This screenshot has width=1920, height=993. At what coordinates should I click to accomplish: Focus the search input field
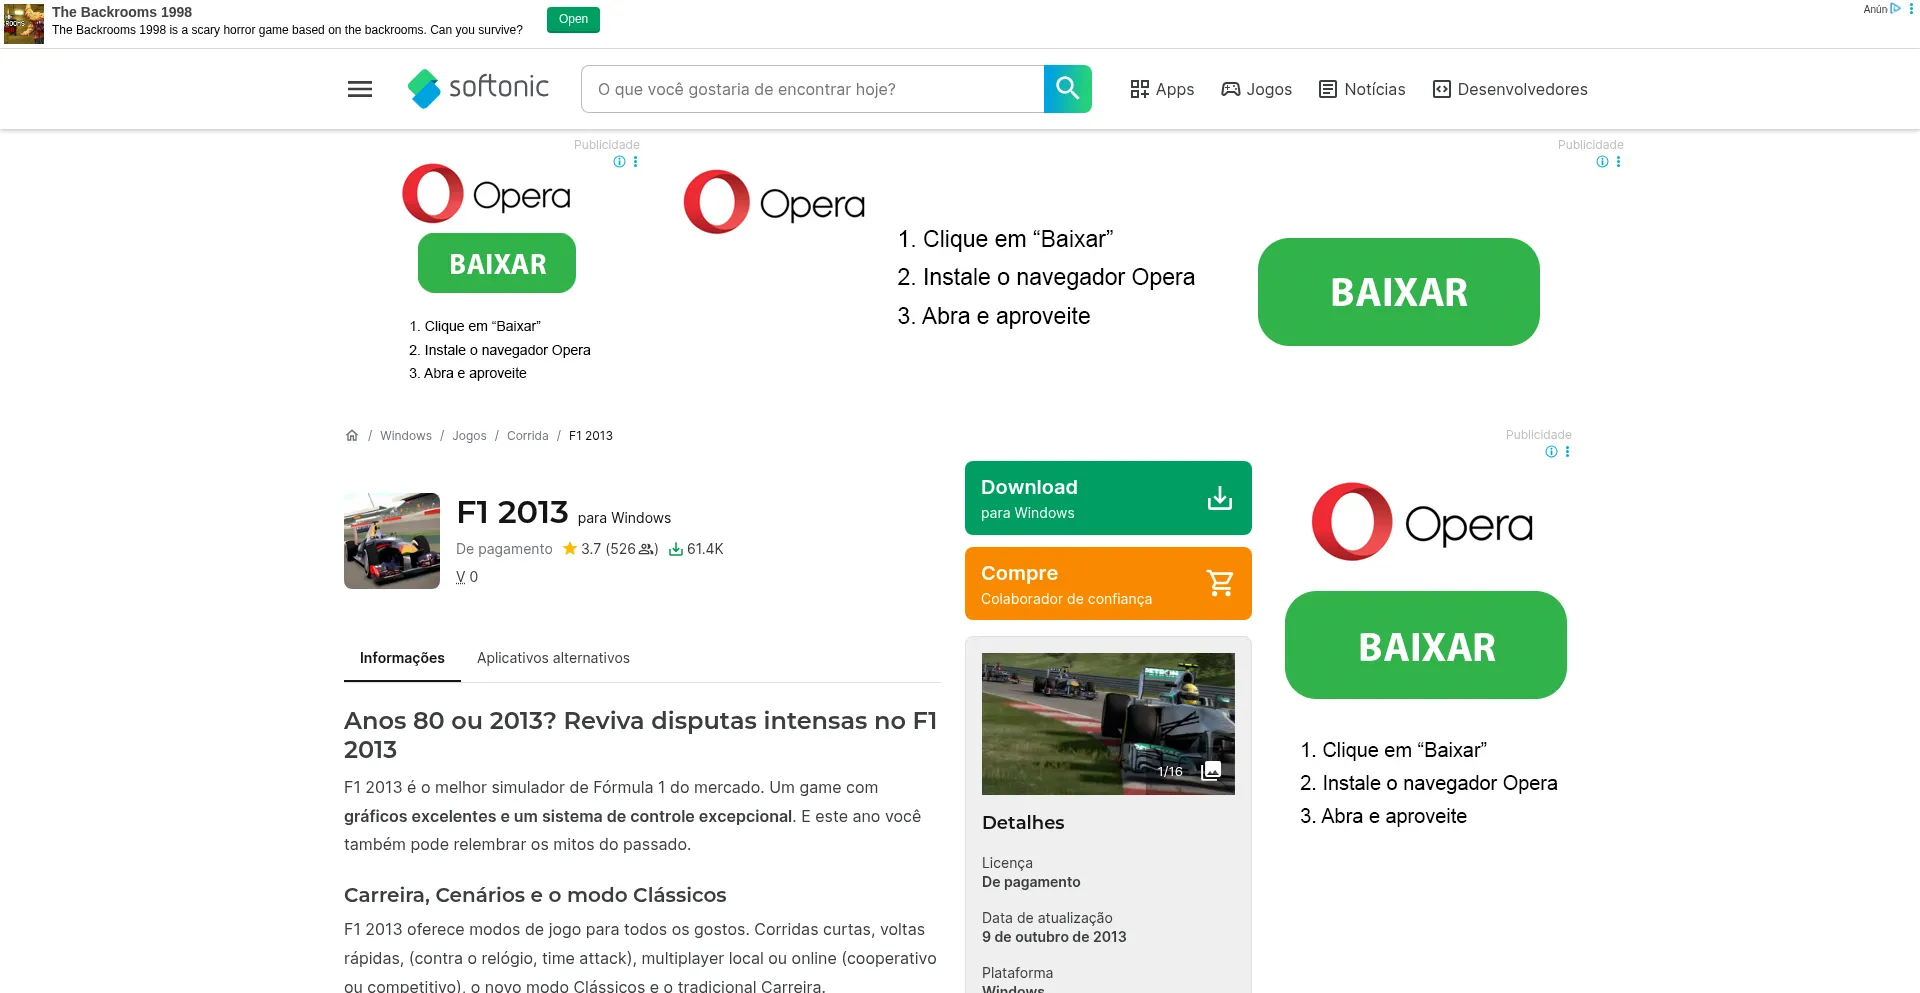(x=812, y=89)
